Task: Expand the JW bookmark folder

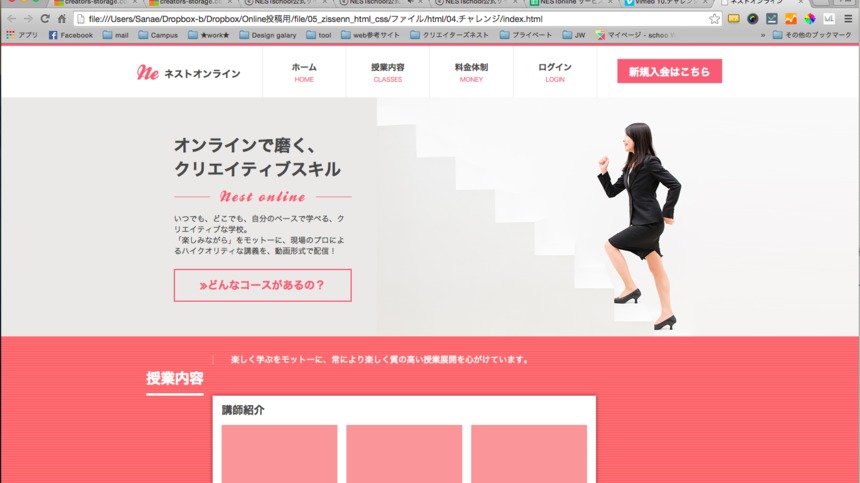Action: coord(574,35)
